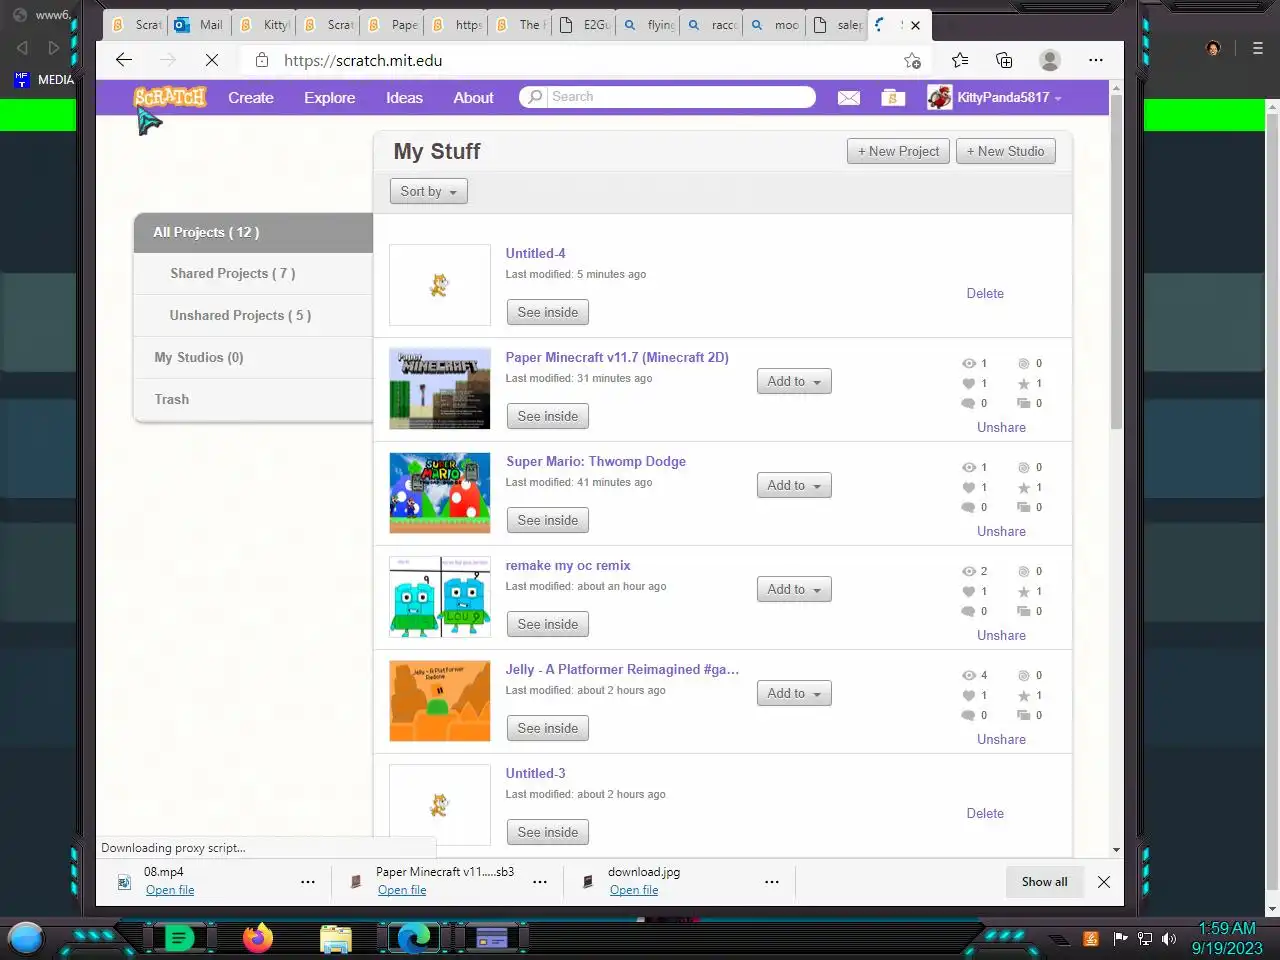The height and width of the screenshot is (960, 1280).
Task: Open Firefox from the taskbar
Action: point(258,938)
